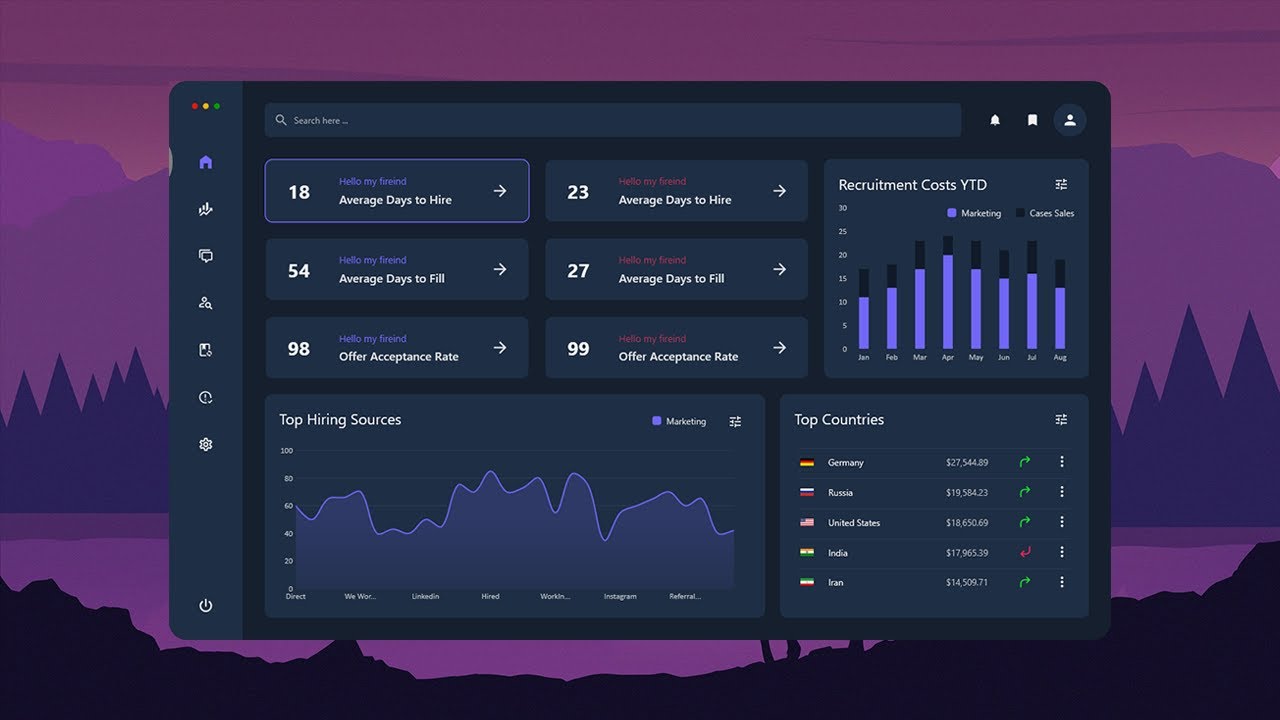Open the user search sidebar icon
This screenshot has width=1280, height=720.
(205, 303)
